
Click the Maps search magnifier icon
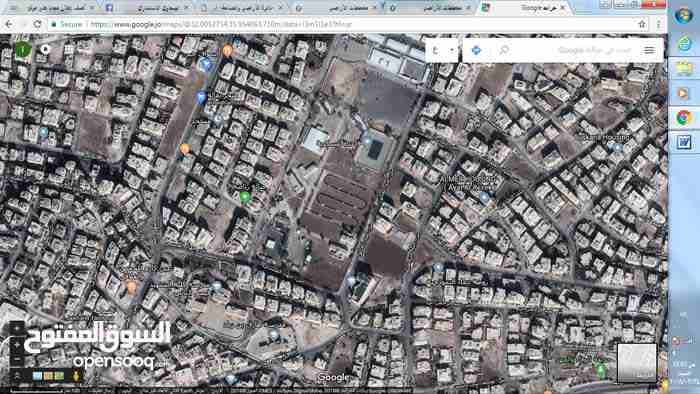pos(504,50)
